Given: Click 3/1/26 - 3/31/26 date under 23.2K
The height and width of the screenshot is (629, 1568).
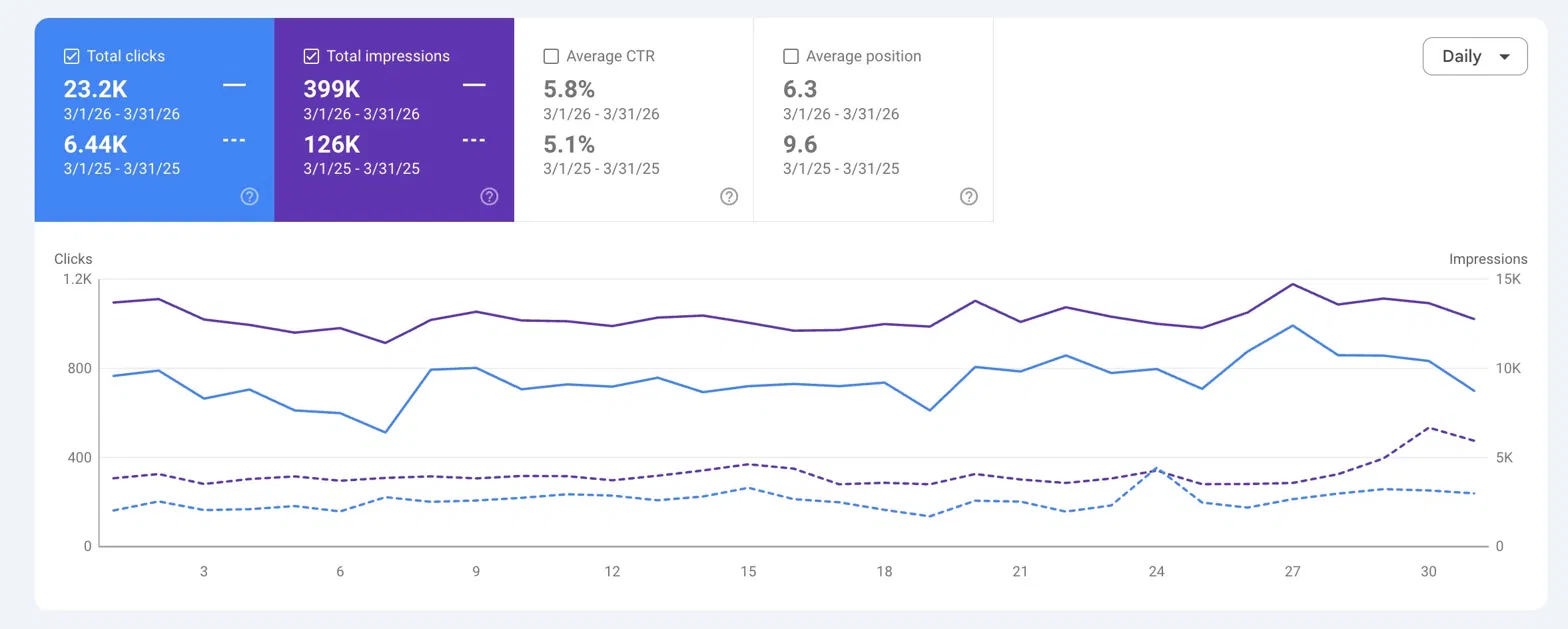Looking at the screenshot, I should pyautogui.click(x=121, y=114).
